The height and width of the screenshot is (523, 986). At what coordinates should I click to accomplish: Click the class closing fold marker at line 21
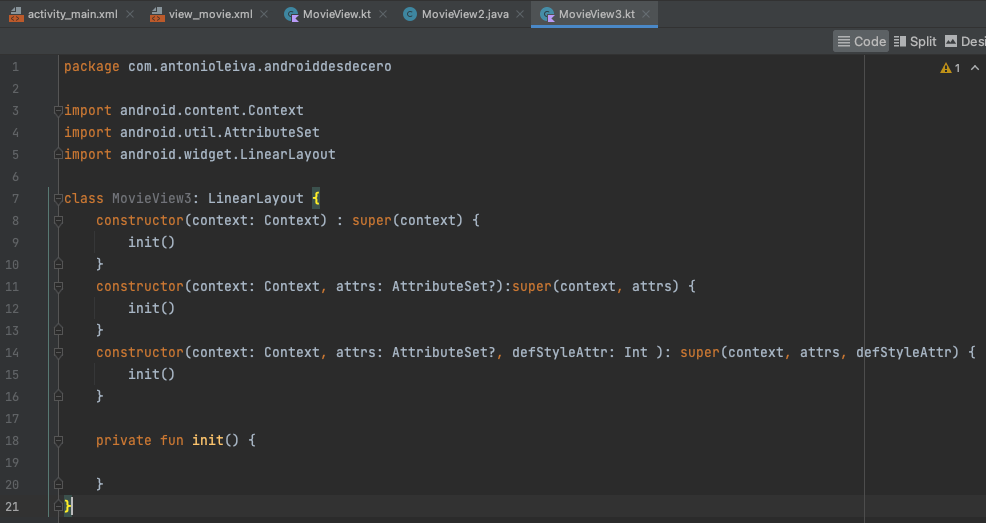[x=58, y=506]
